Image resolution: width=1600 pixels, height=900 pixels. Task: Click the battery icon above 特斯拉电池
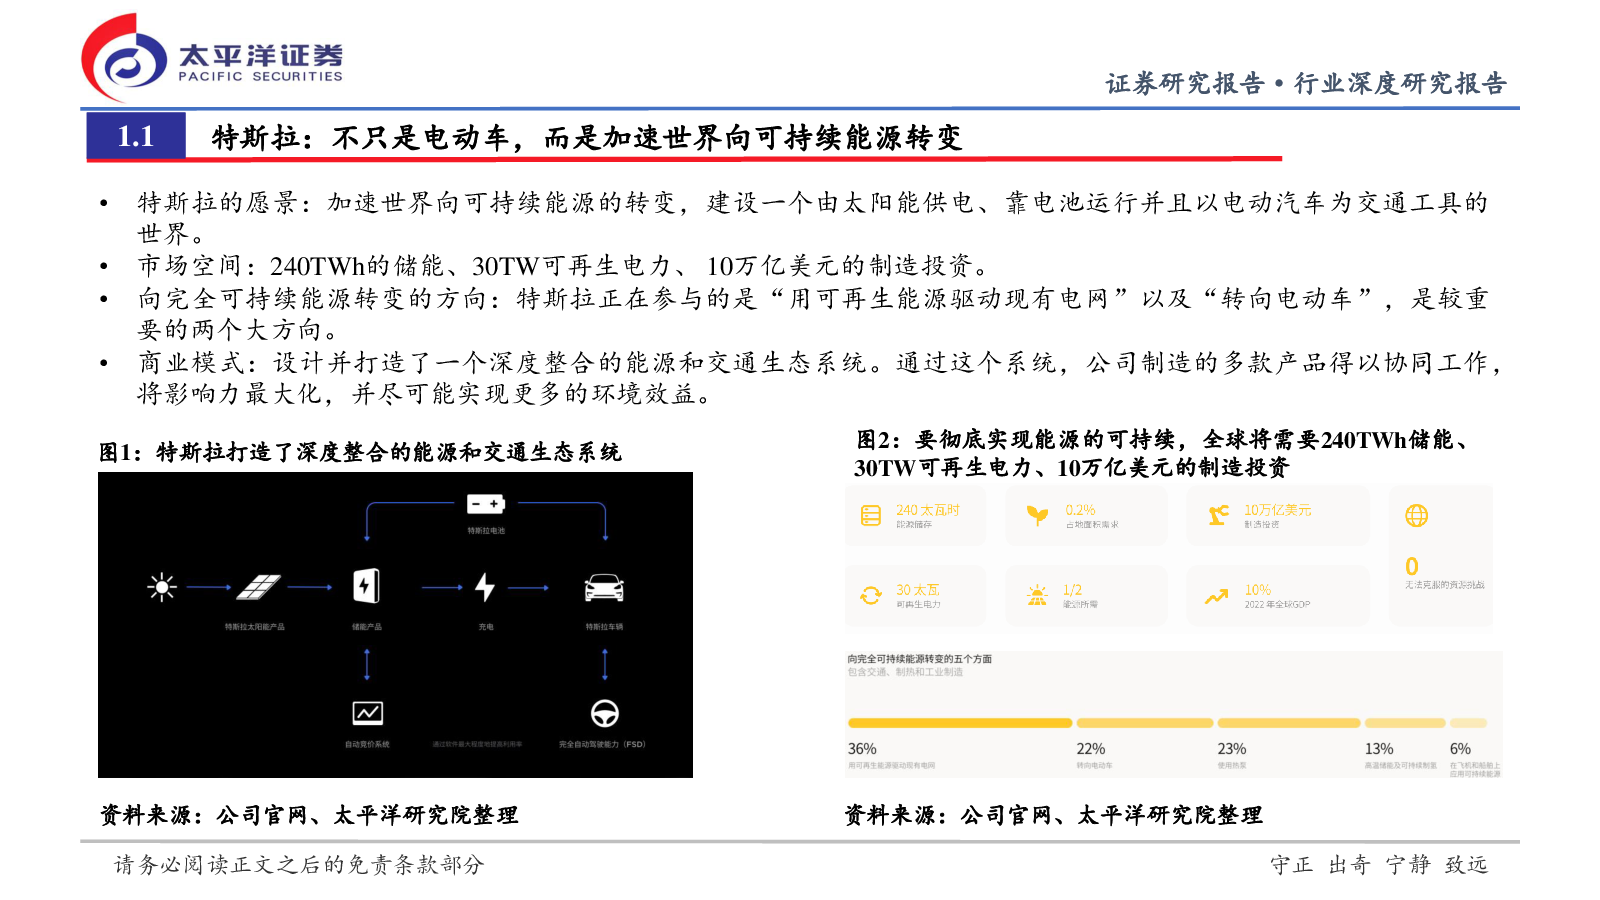pos(486,504)
